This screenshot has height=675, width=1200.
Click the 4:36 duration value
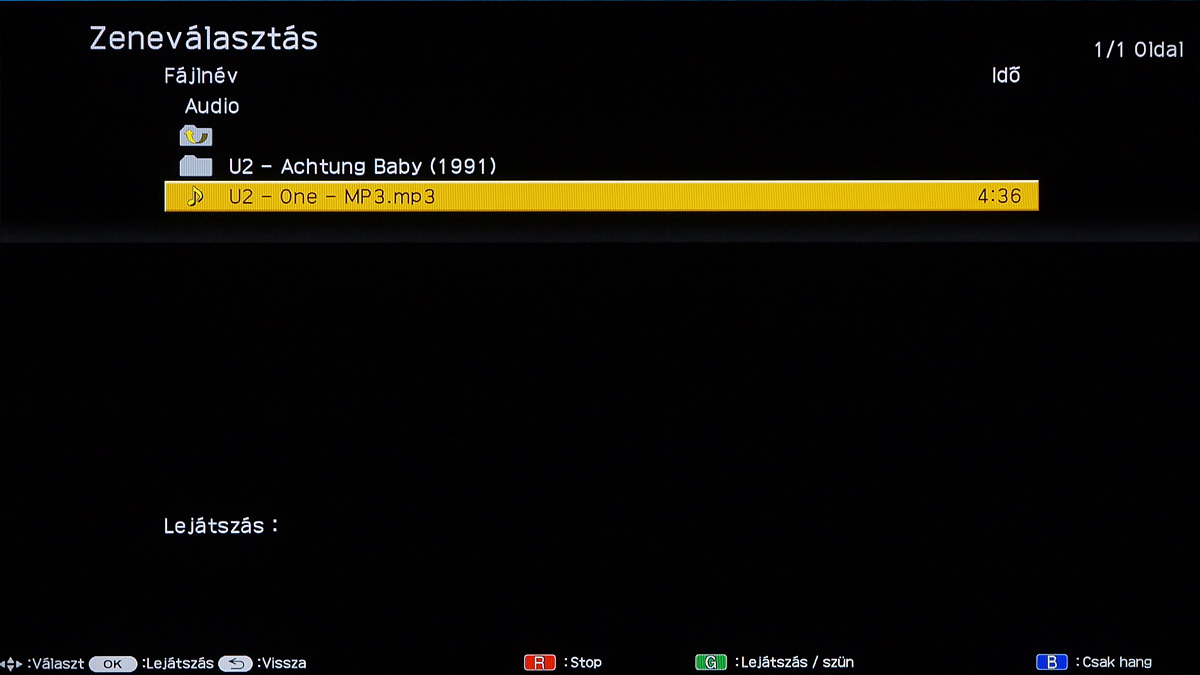[x=999, y=196]
